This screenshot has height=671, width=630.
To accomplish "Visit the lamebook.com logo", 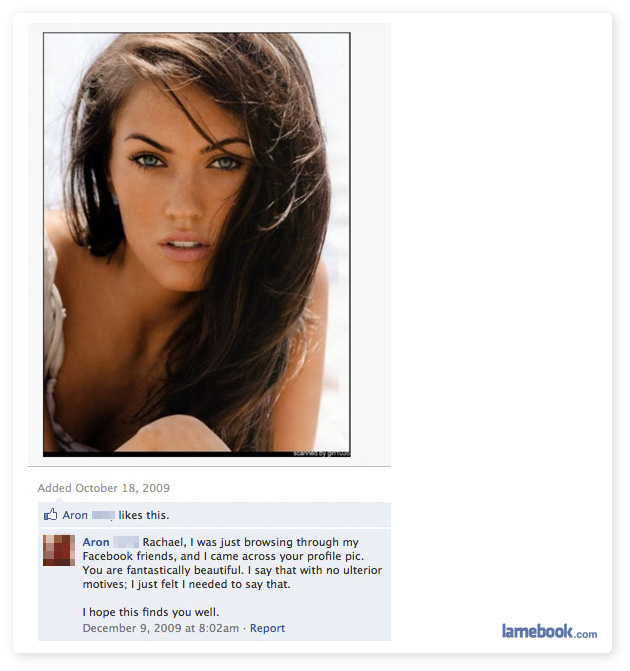I will pos(550,632).
